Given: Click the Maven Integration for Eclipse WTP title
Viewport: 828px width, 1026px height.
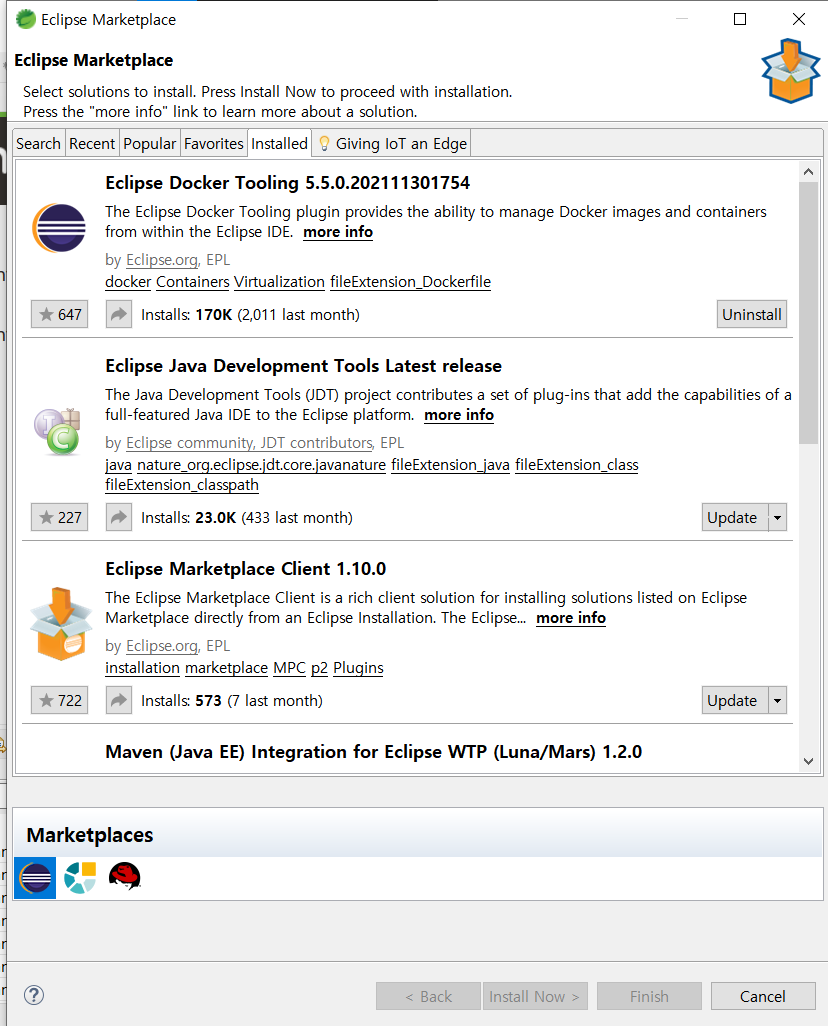Looking at the screenshot, I should pyautogui.click(x=374, y=752).
